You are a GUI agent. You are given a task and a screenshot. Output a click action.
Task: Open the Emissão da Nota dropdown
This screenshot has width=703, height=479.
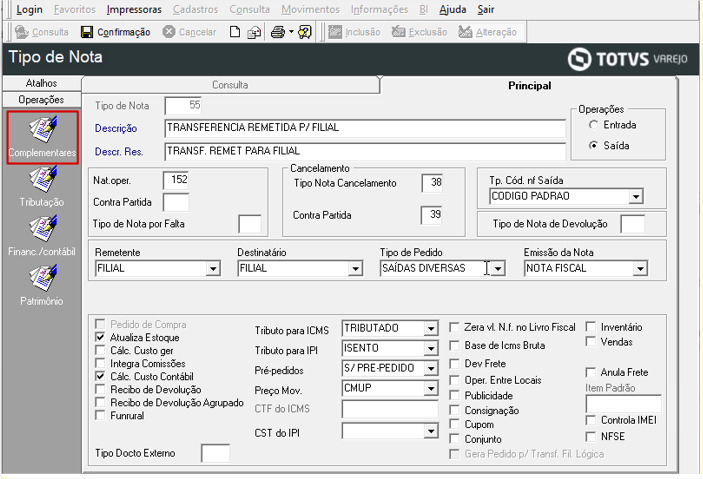[x=640, y=269]
